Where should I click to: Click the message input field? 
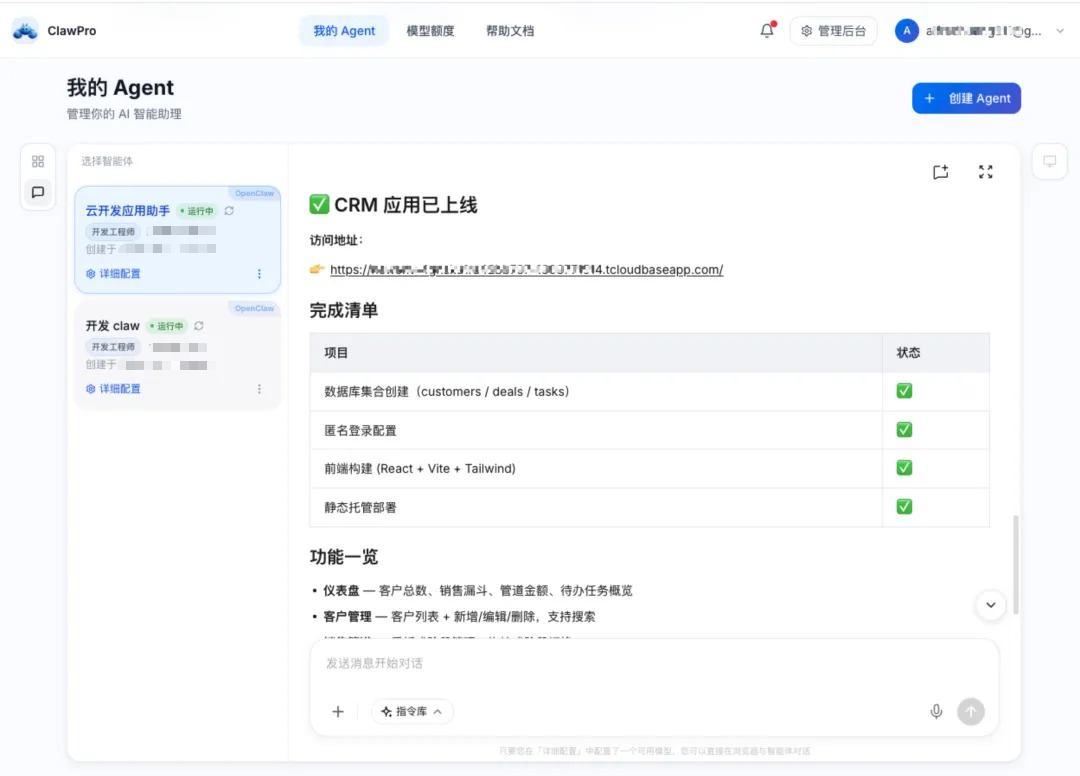click(653, 664)
